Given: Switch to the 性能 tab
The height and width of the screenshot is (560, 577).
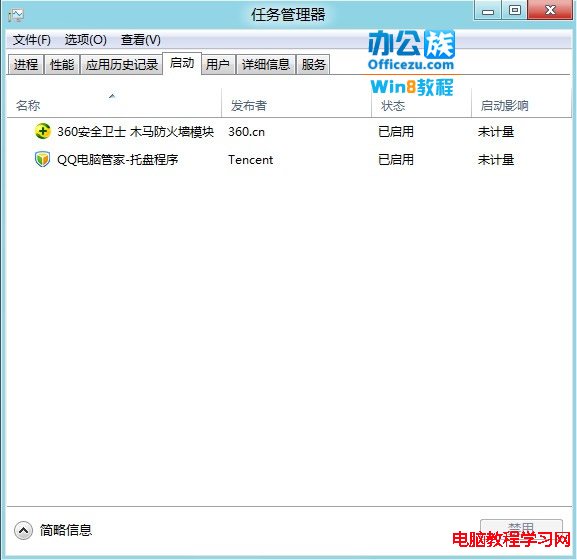Looking at the screenshot, I should coord(62,65).
